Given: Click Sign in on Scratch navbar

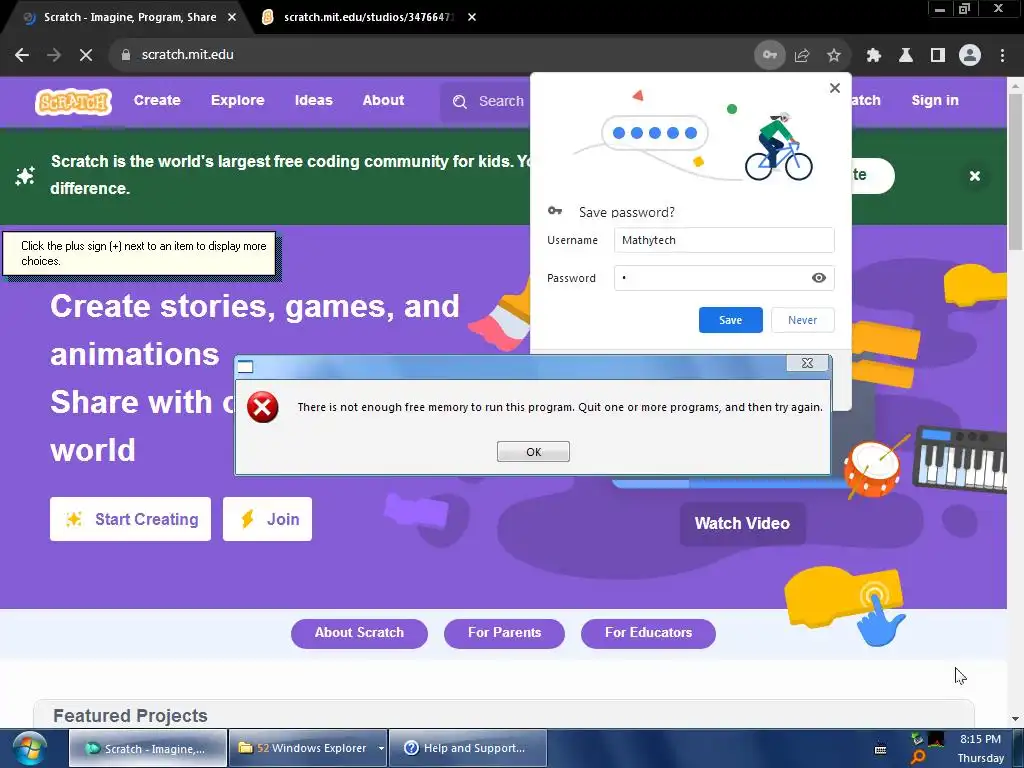Looking at the screenshot, I should 935,101.
